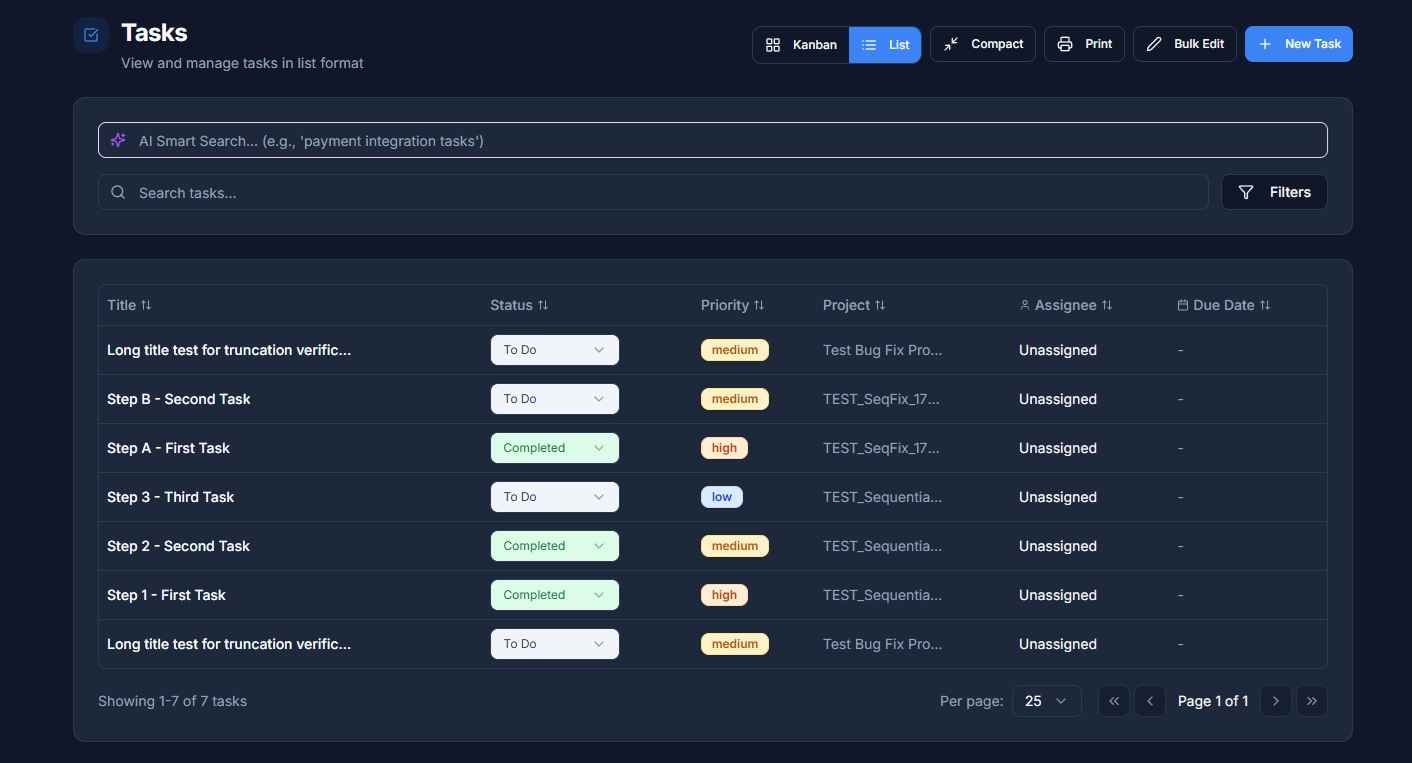Switch to List view
The width and height of the screenshot is (1412, 763).
point(885,45)
